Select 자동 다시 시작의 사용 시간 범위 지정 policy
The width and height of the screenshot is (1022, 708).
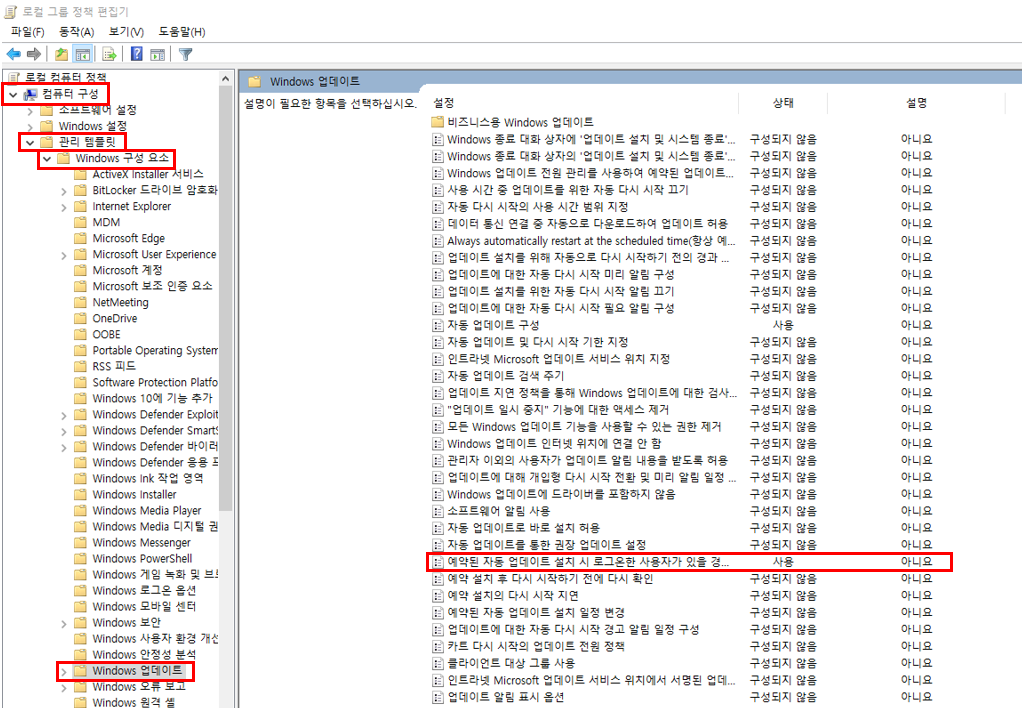[x=538, y=207]
